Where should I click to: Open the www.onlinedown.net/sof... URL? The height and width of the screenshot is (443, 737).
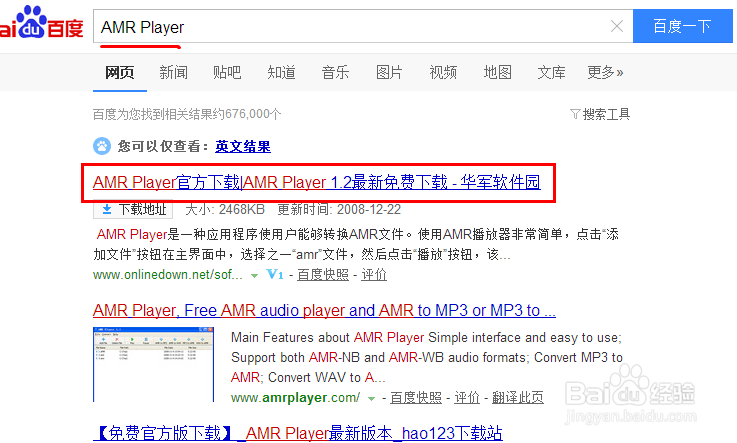[x=168, y=274]
